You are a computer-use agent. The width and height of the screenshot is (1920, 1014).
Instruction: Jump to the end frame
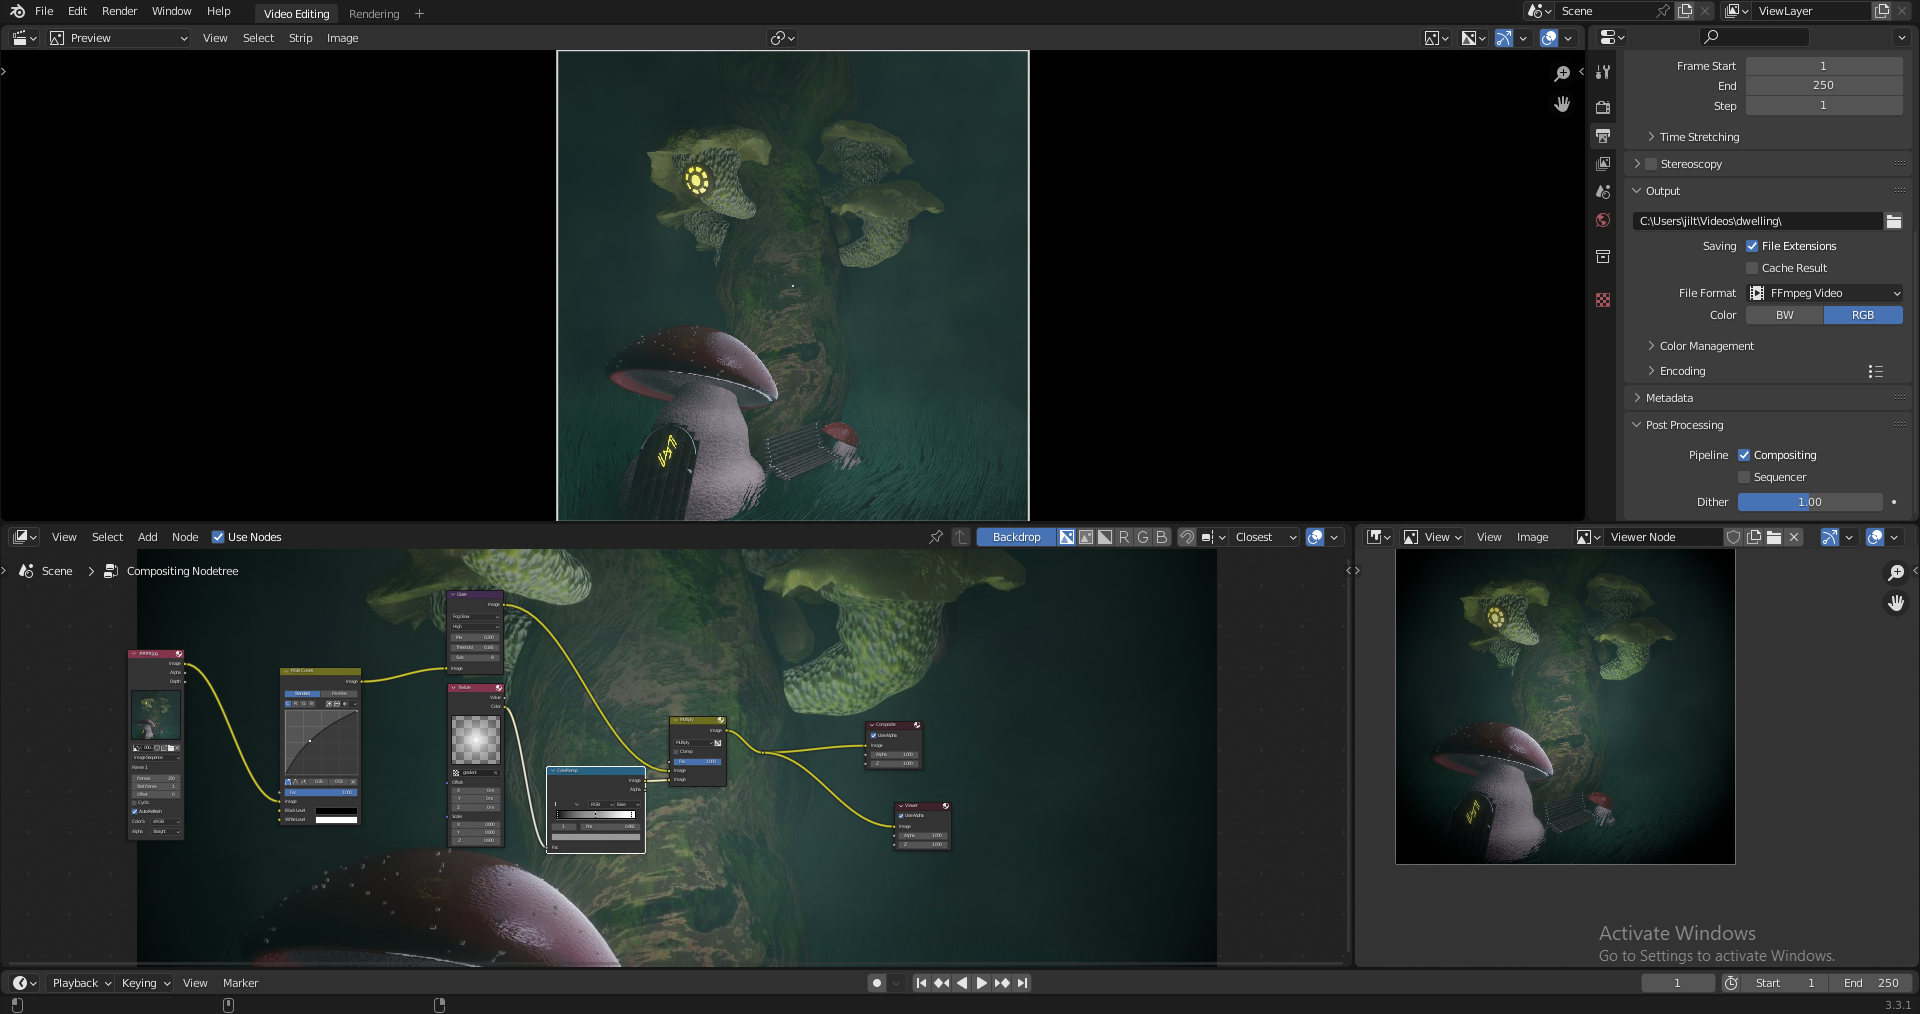pos(1022,983)
